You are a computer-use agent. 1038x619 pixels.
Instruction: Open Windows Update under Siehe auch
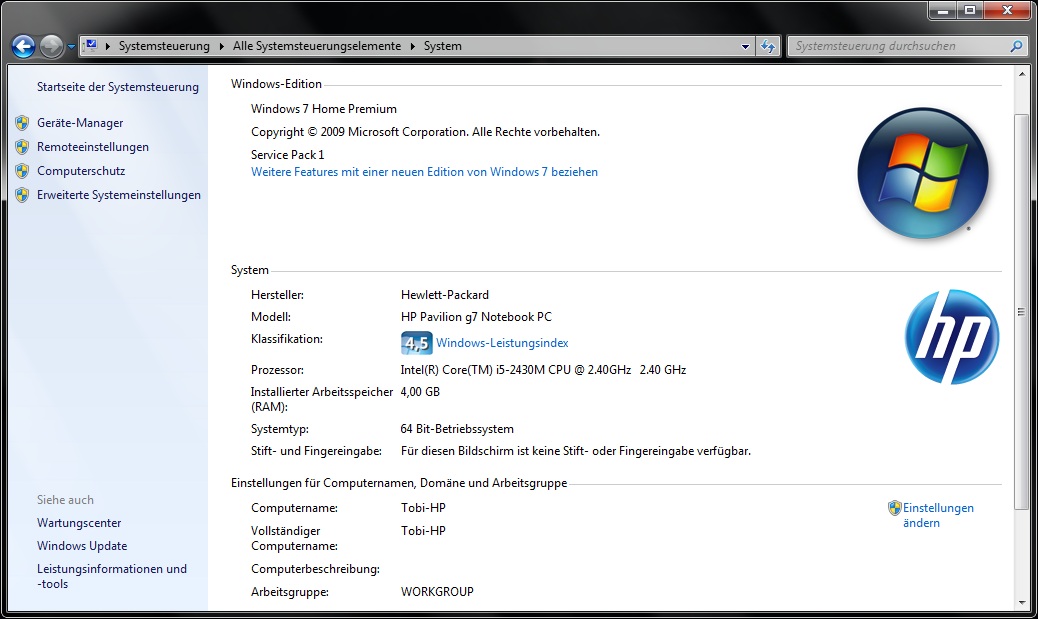point(82,546)
